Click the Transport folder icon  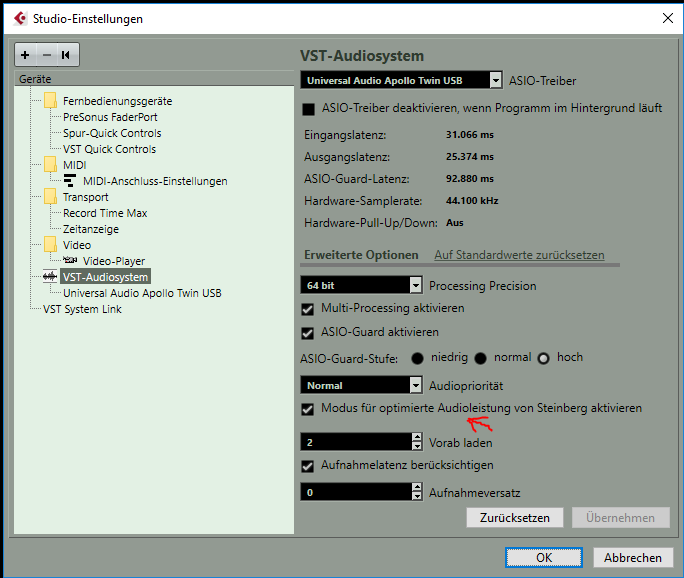[50, 196]
